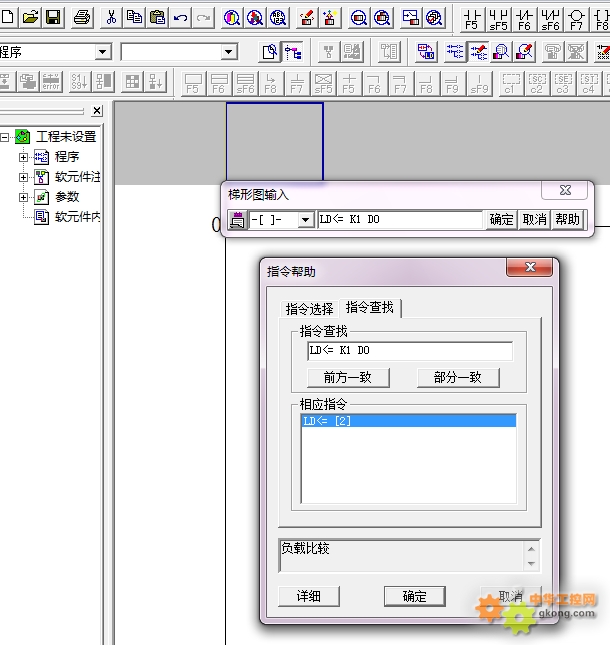Screen dimensions: 610x645
Task: Open the 程序 combo box in toolbar
Action: [x=103, y=52]
